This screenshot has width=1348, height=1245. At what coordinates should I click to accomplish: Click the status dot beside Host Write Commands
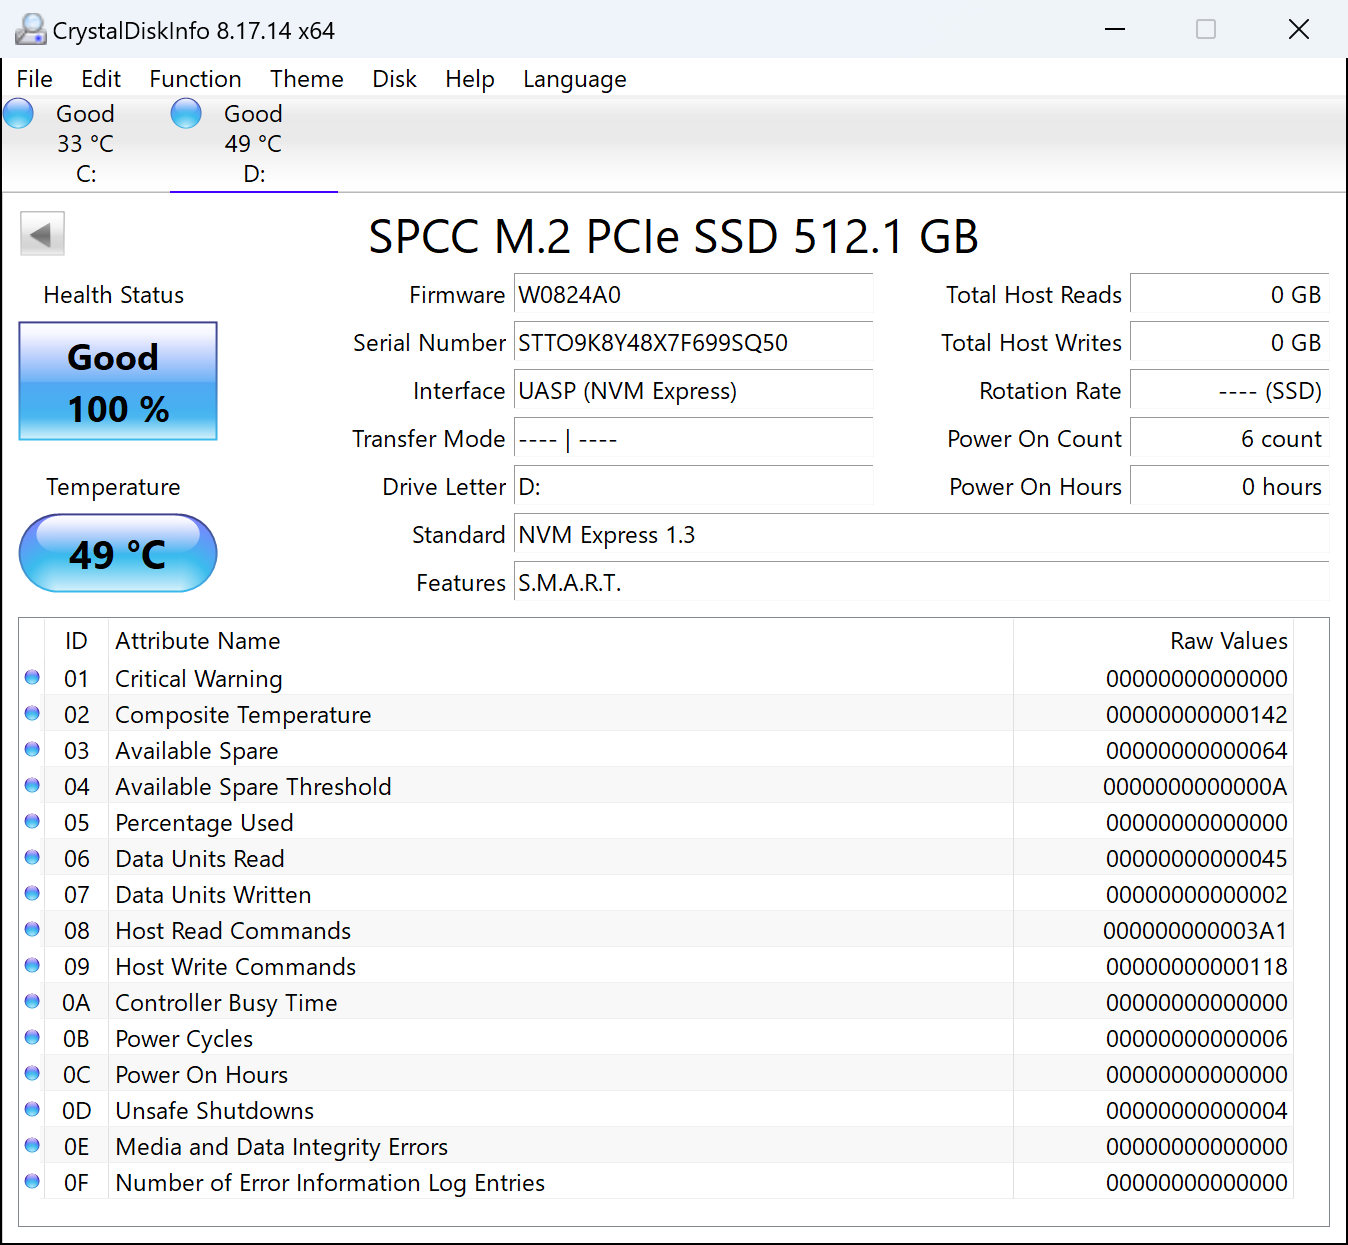[32, 966]
